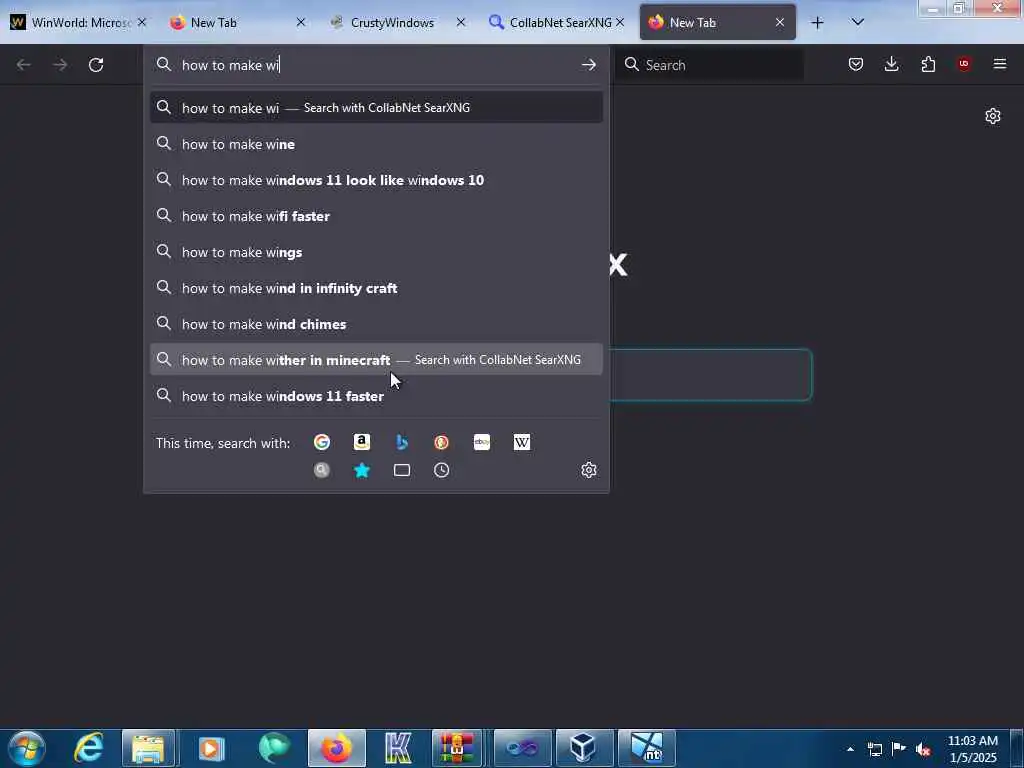
Task: Open the Pocket save icon
Action: pos(856,64)
